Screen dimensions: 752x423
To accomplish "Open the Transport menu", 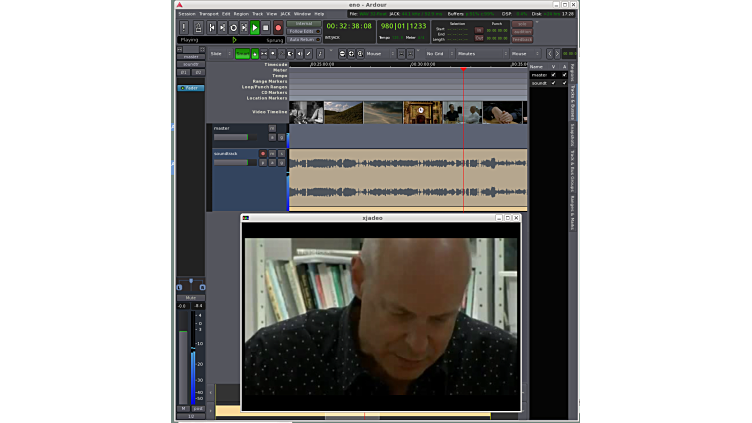I will 209,14.
